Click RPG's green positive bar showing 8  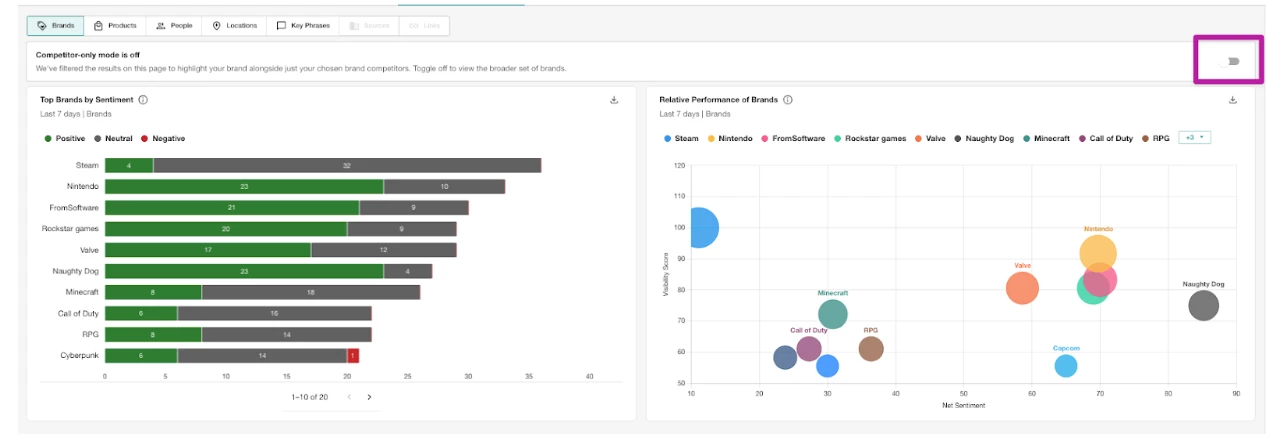(x=153, y=334)
